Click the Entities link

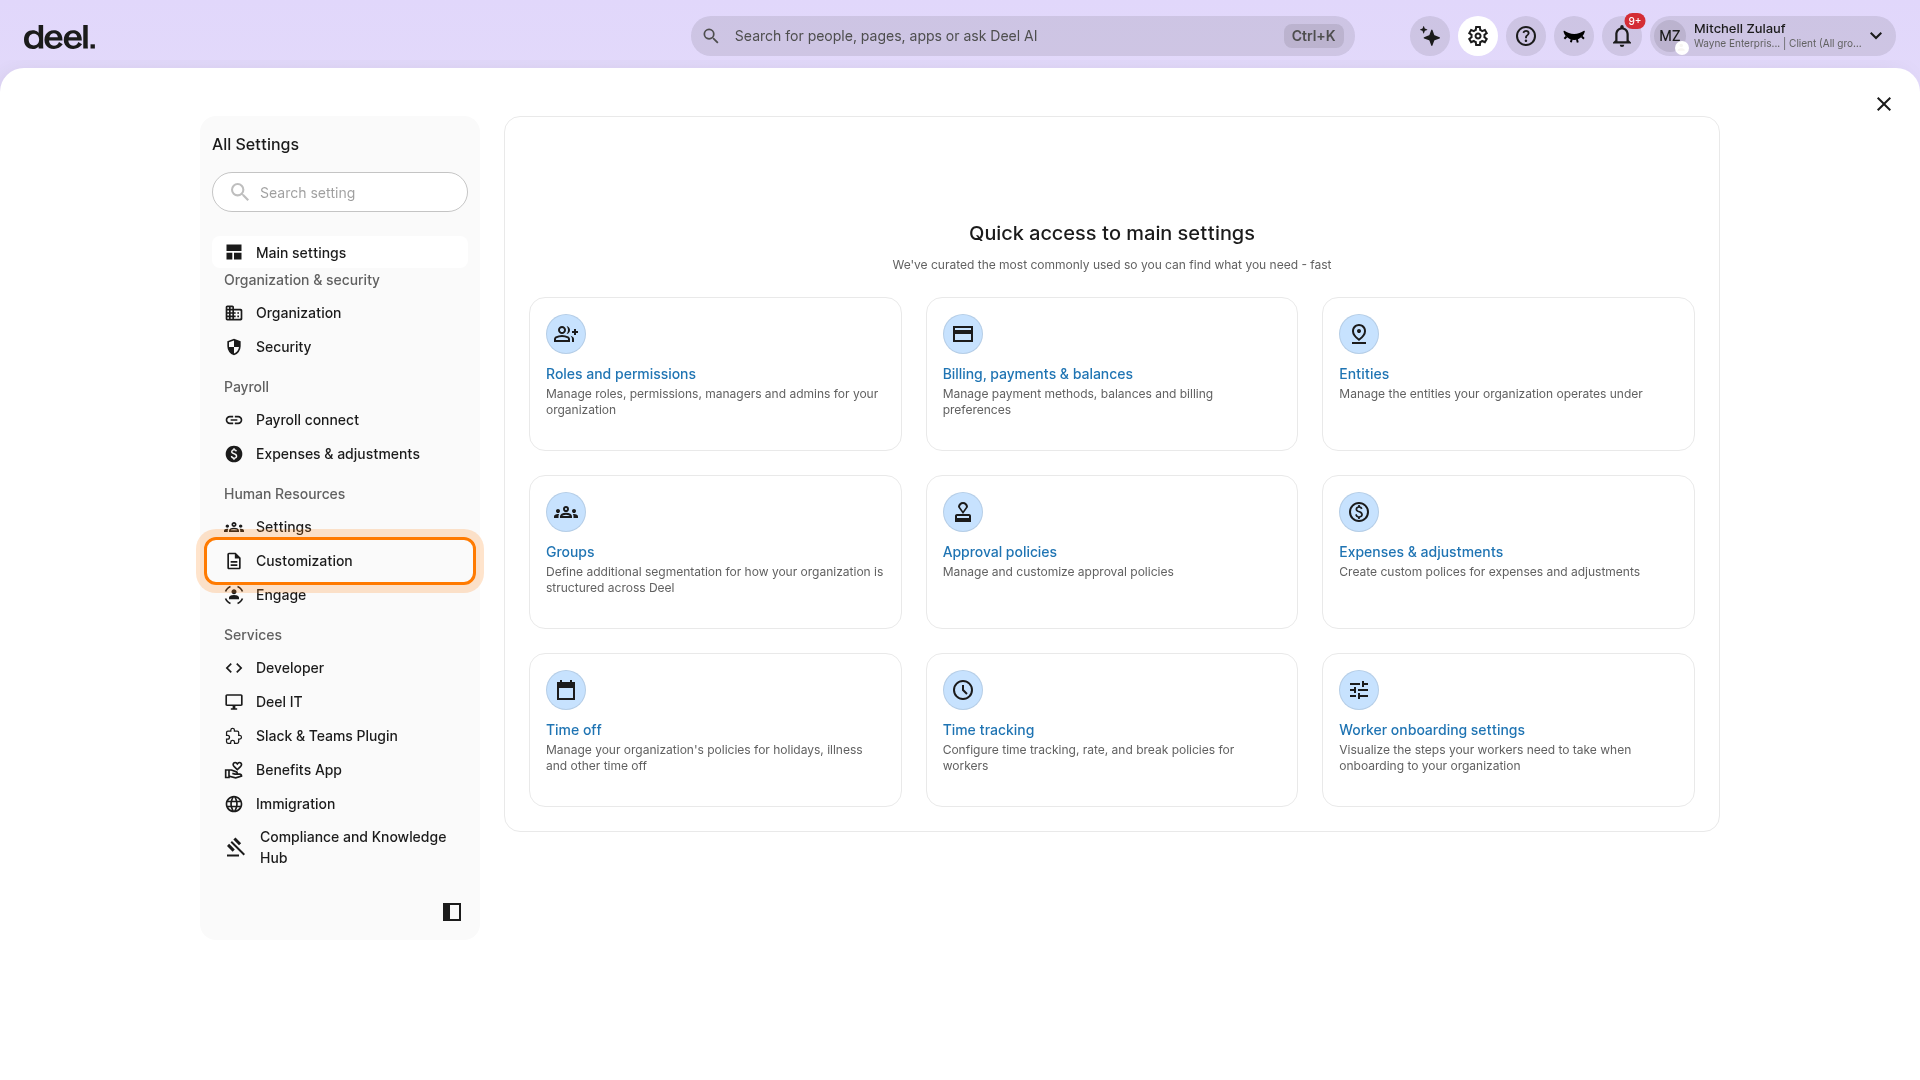tap(1364, 374)
